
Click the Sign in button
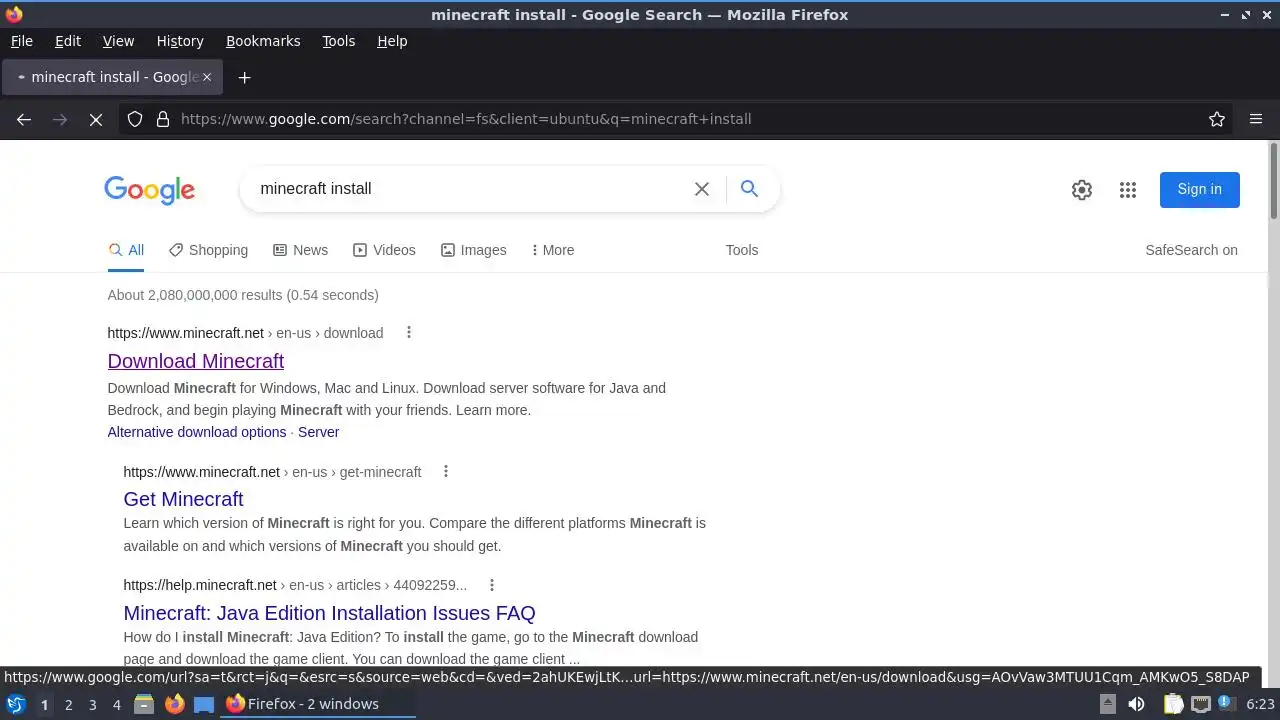[1199, 190]
